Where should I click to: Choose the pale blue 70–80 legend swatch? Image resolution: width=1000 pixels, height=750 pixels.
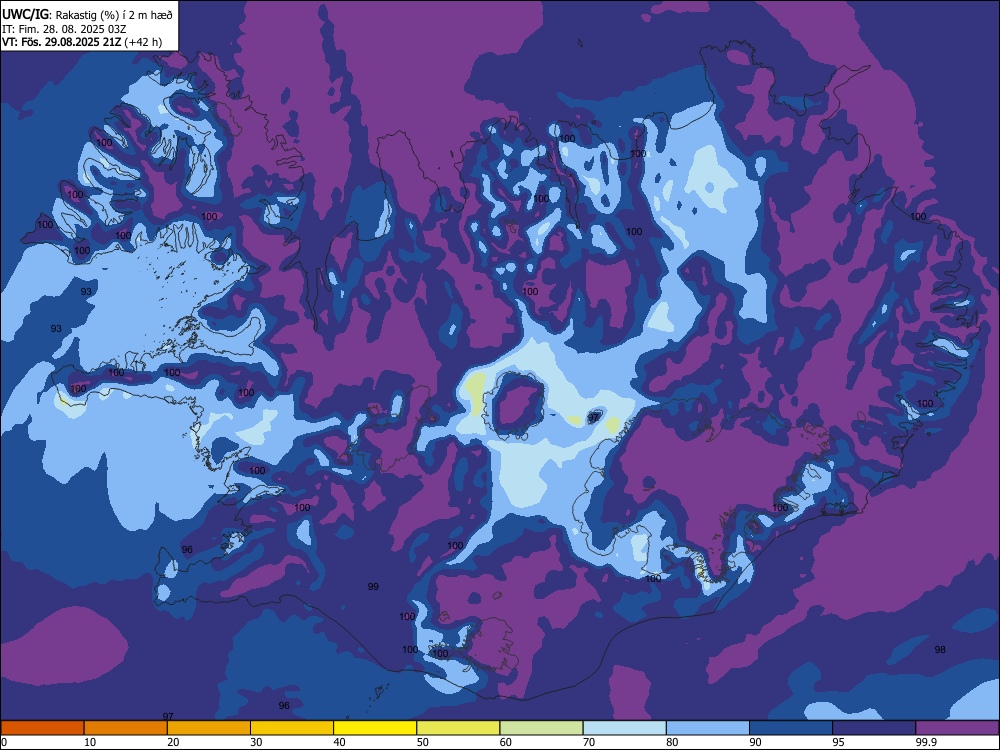pos(625,728)
